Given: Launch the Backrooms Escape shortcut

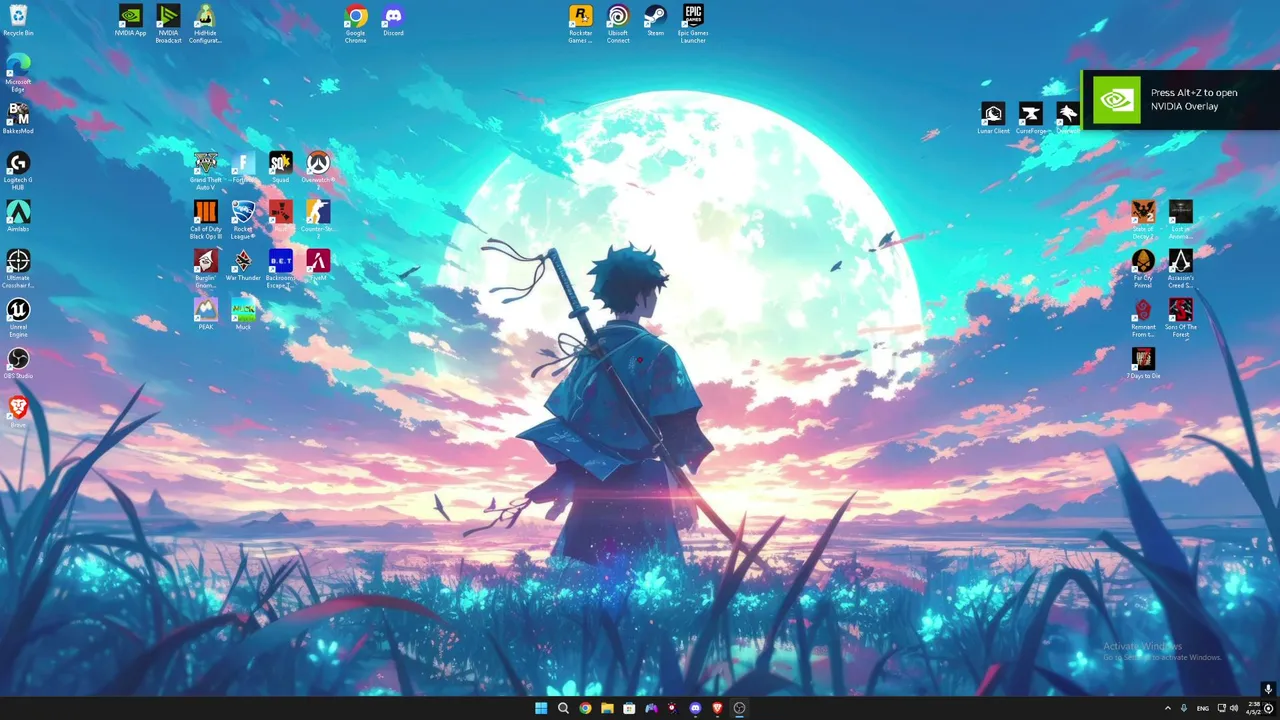Looking at the screenshot, I should [x=280, y=268].
